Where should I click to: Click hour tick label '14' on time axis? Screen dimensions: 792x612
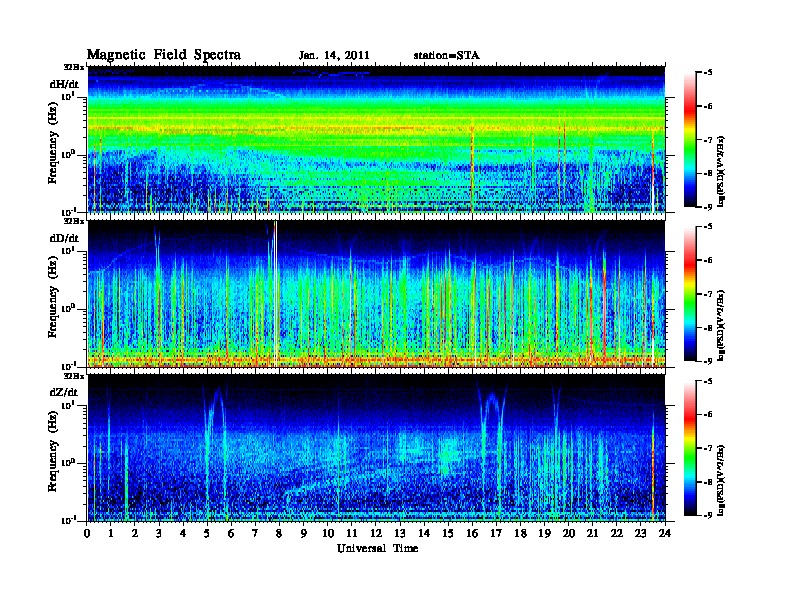tap(424, 533)
